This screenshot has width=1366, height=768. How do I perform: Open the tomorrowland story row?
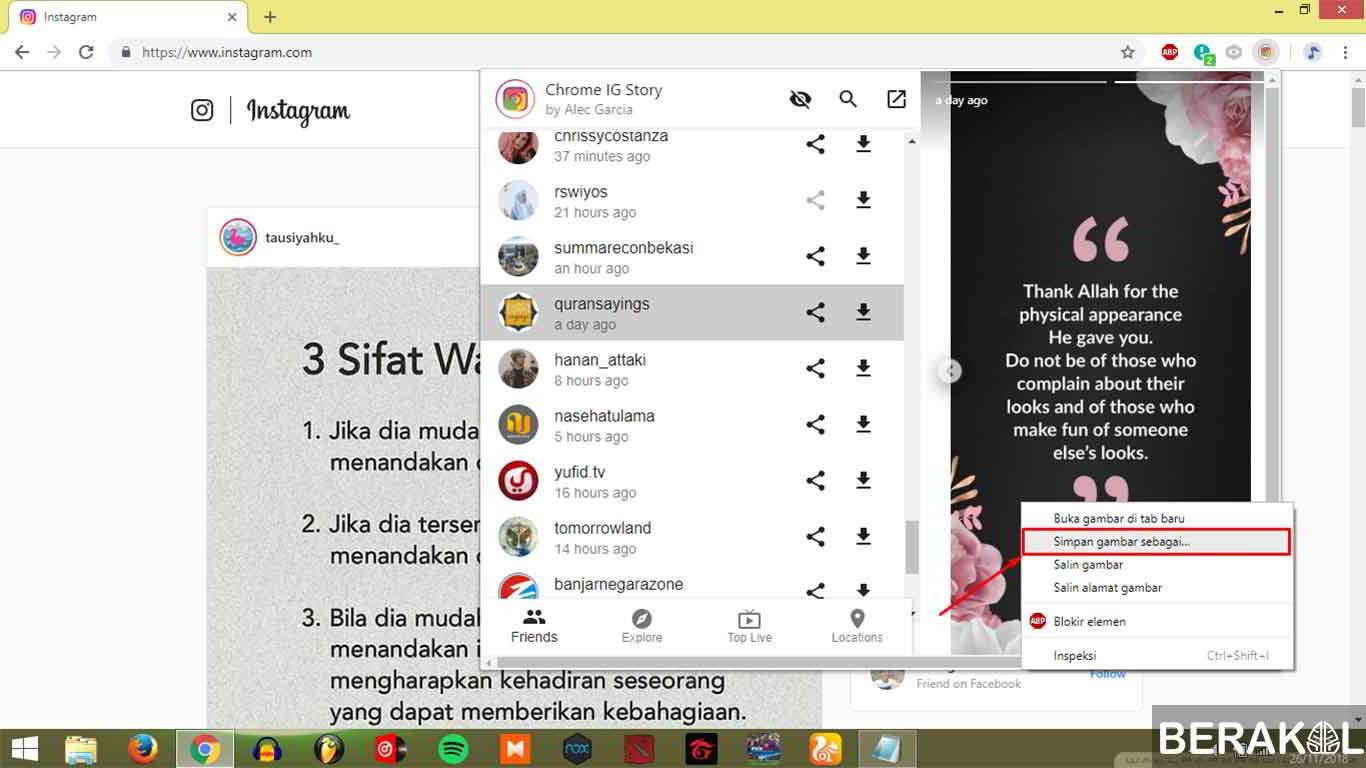692,537
